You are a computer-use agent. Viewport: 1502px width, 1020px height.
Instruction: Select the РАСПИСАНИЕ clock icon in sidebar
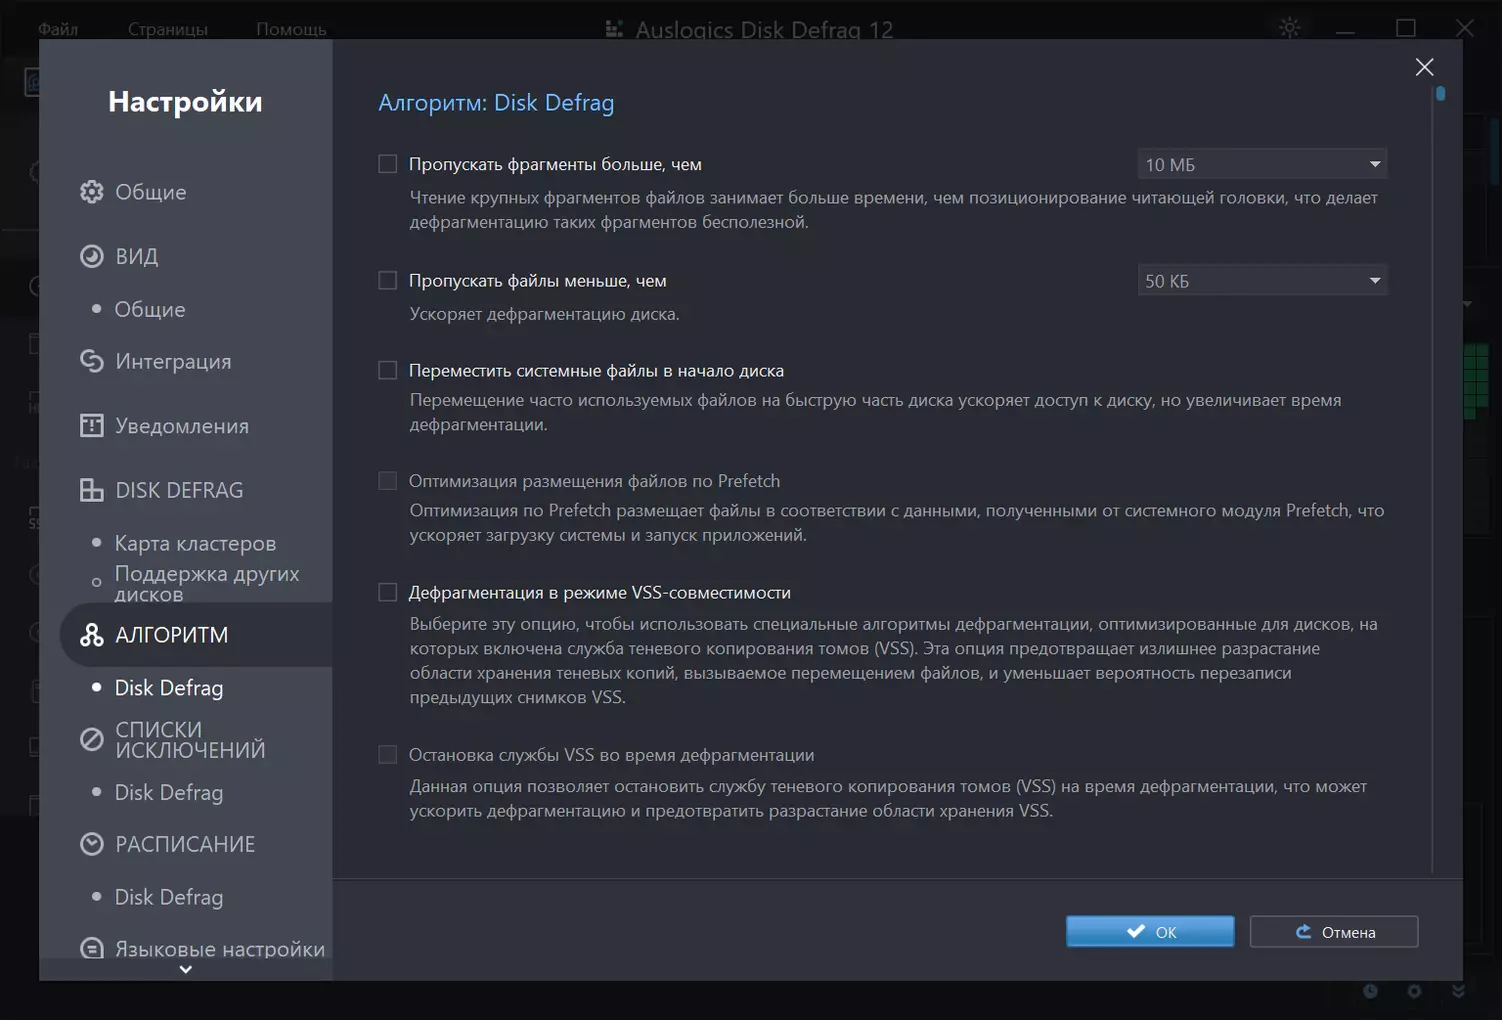point(92,844)
